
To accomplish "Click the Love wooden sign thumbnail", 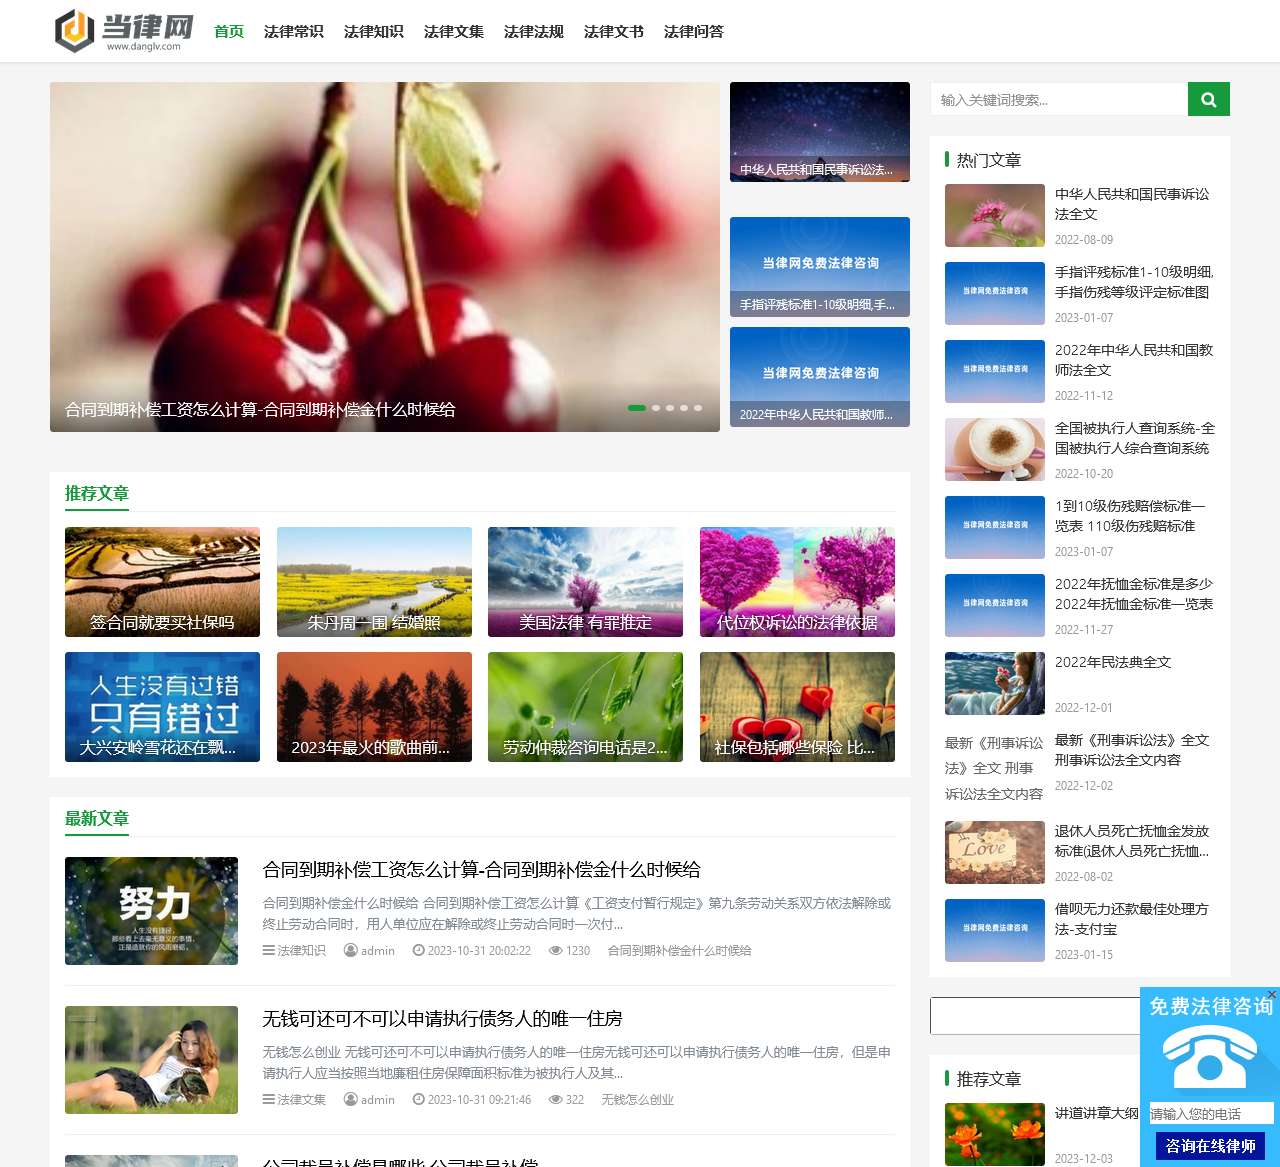I will [x=995, y=852].
